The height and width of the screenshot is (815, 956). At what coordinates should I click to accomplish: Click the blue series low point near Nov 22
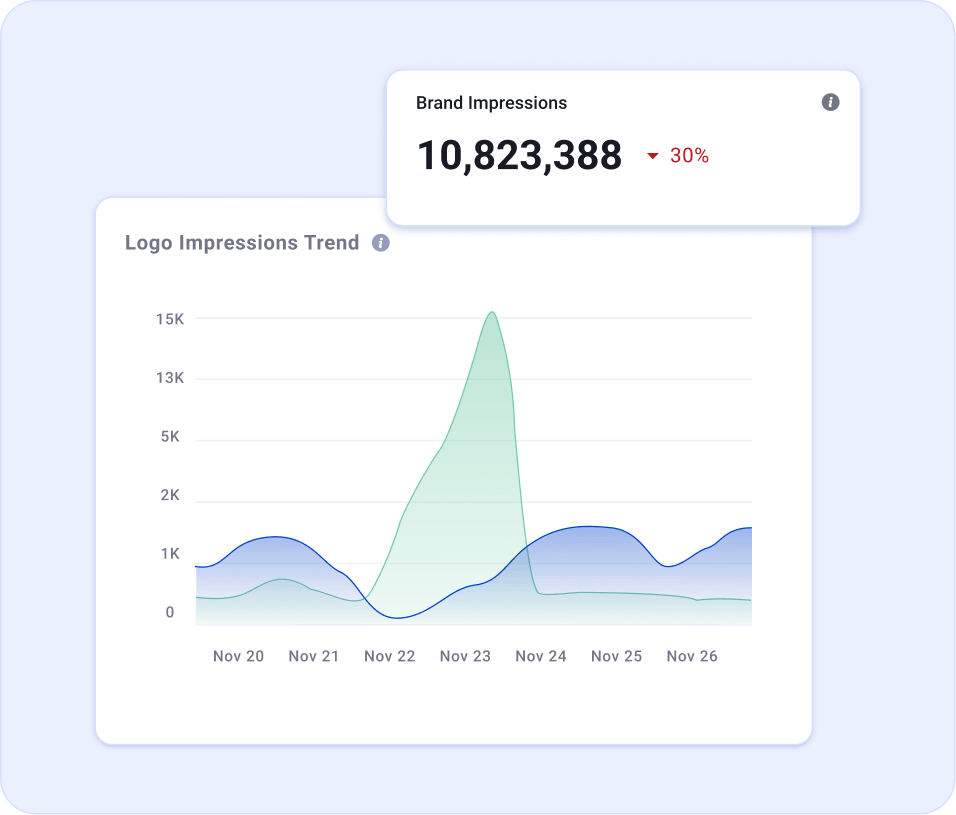tap(398, 617)
